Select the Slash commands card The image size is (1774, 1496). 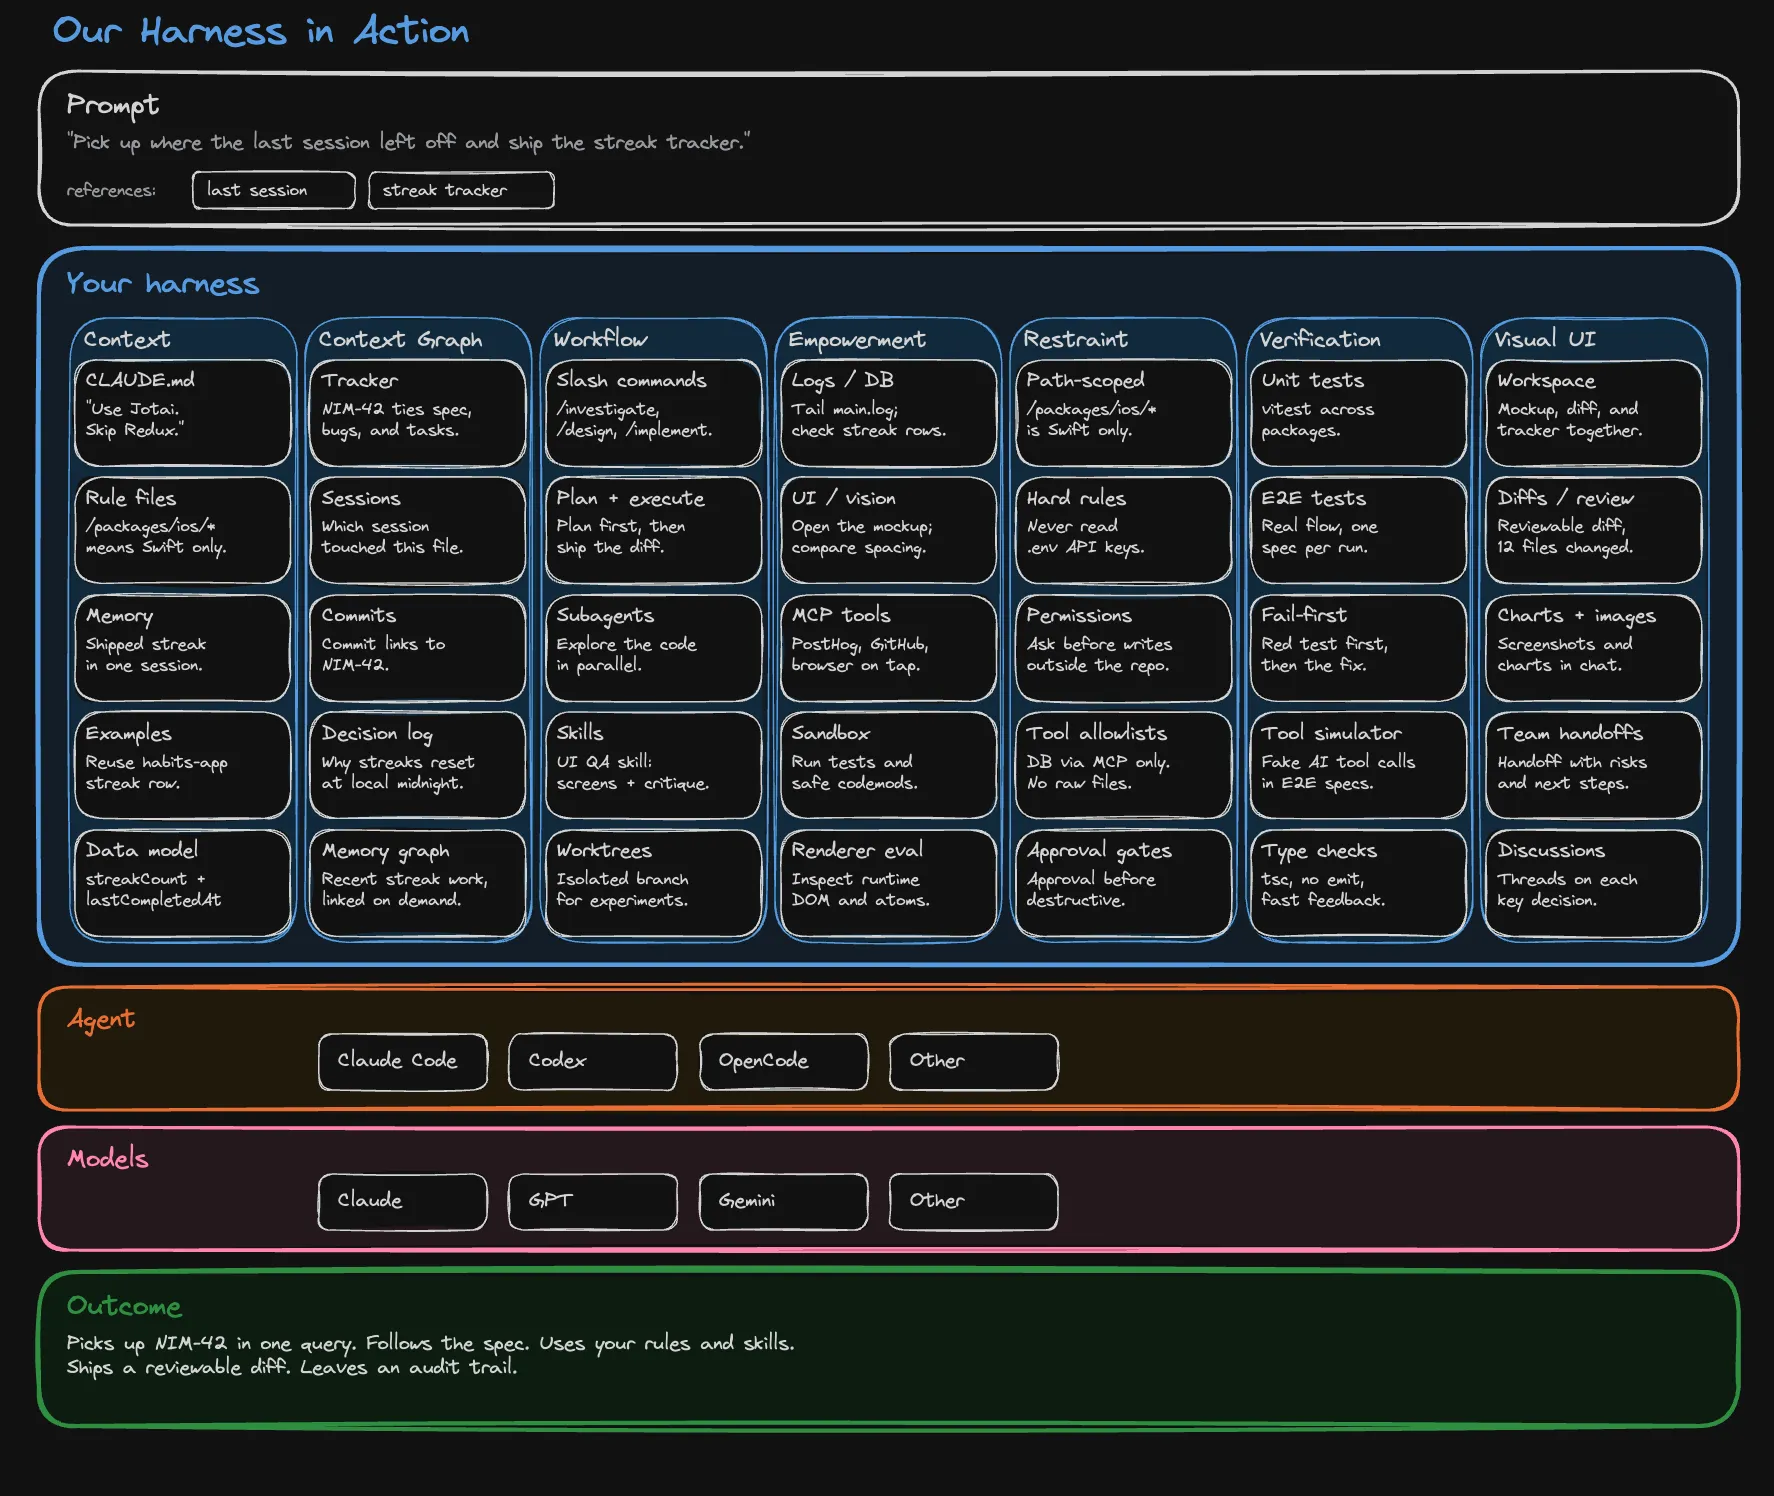[x=653, y=413]
